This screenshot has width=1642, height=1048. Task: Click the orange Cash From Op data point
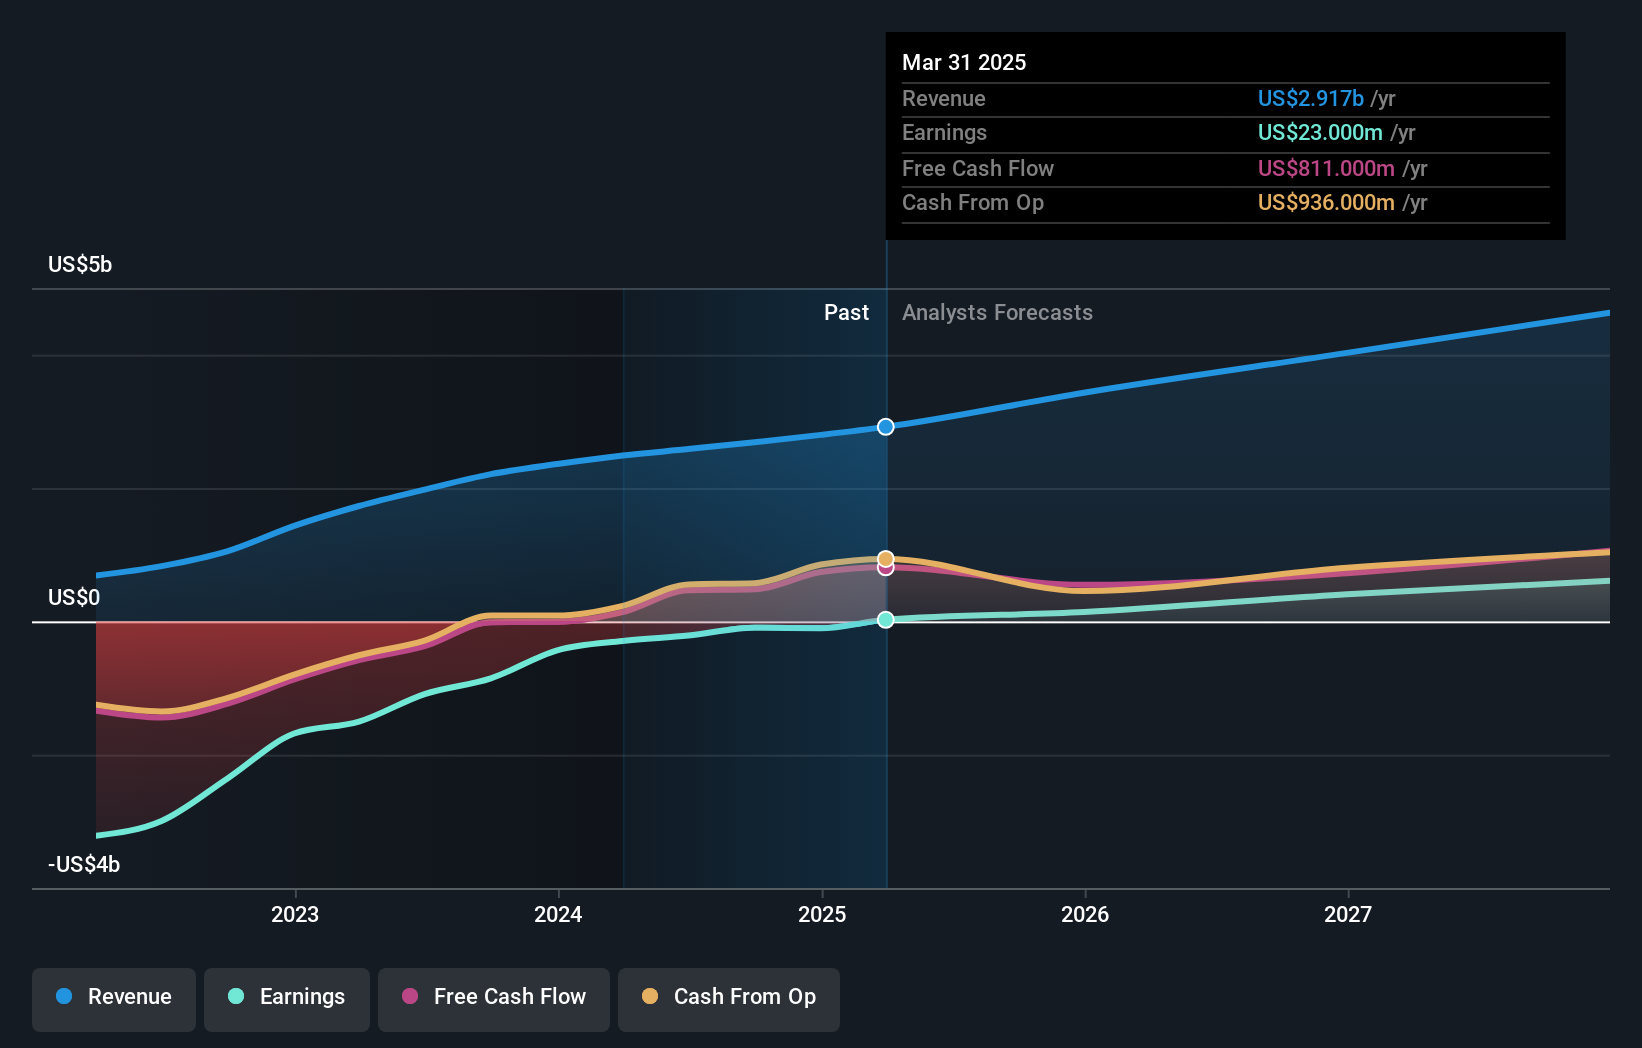[x=886, y=558]
